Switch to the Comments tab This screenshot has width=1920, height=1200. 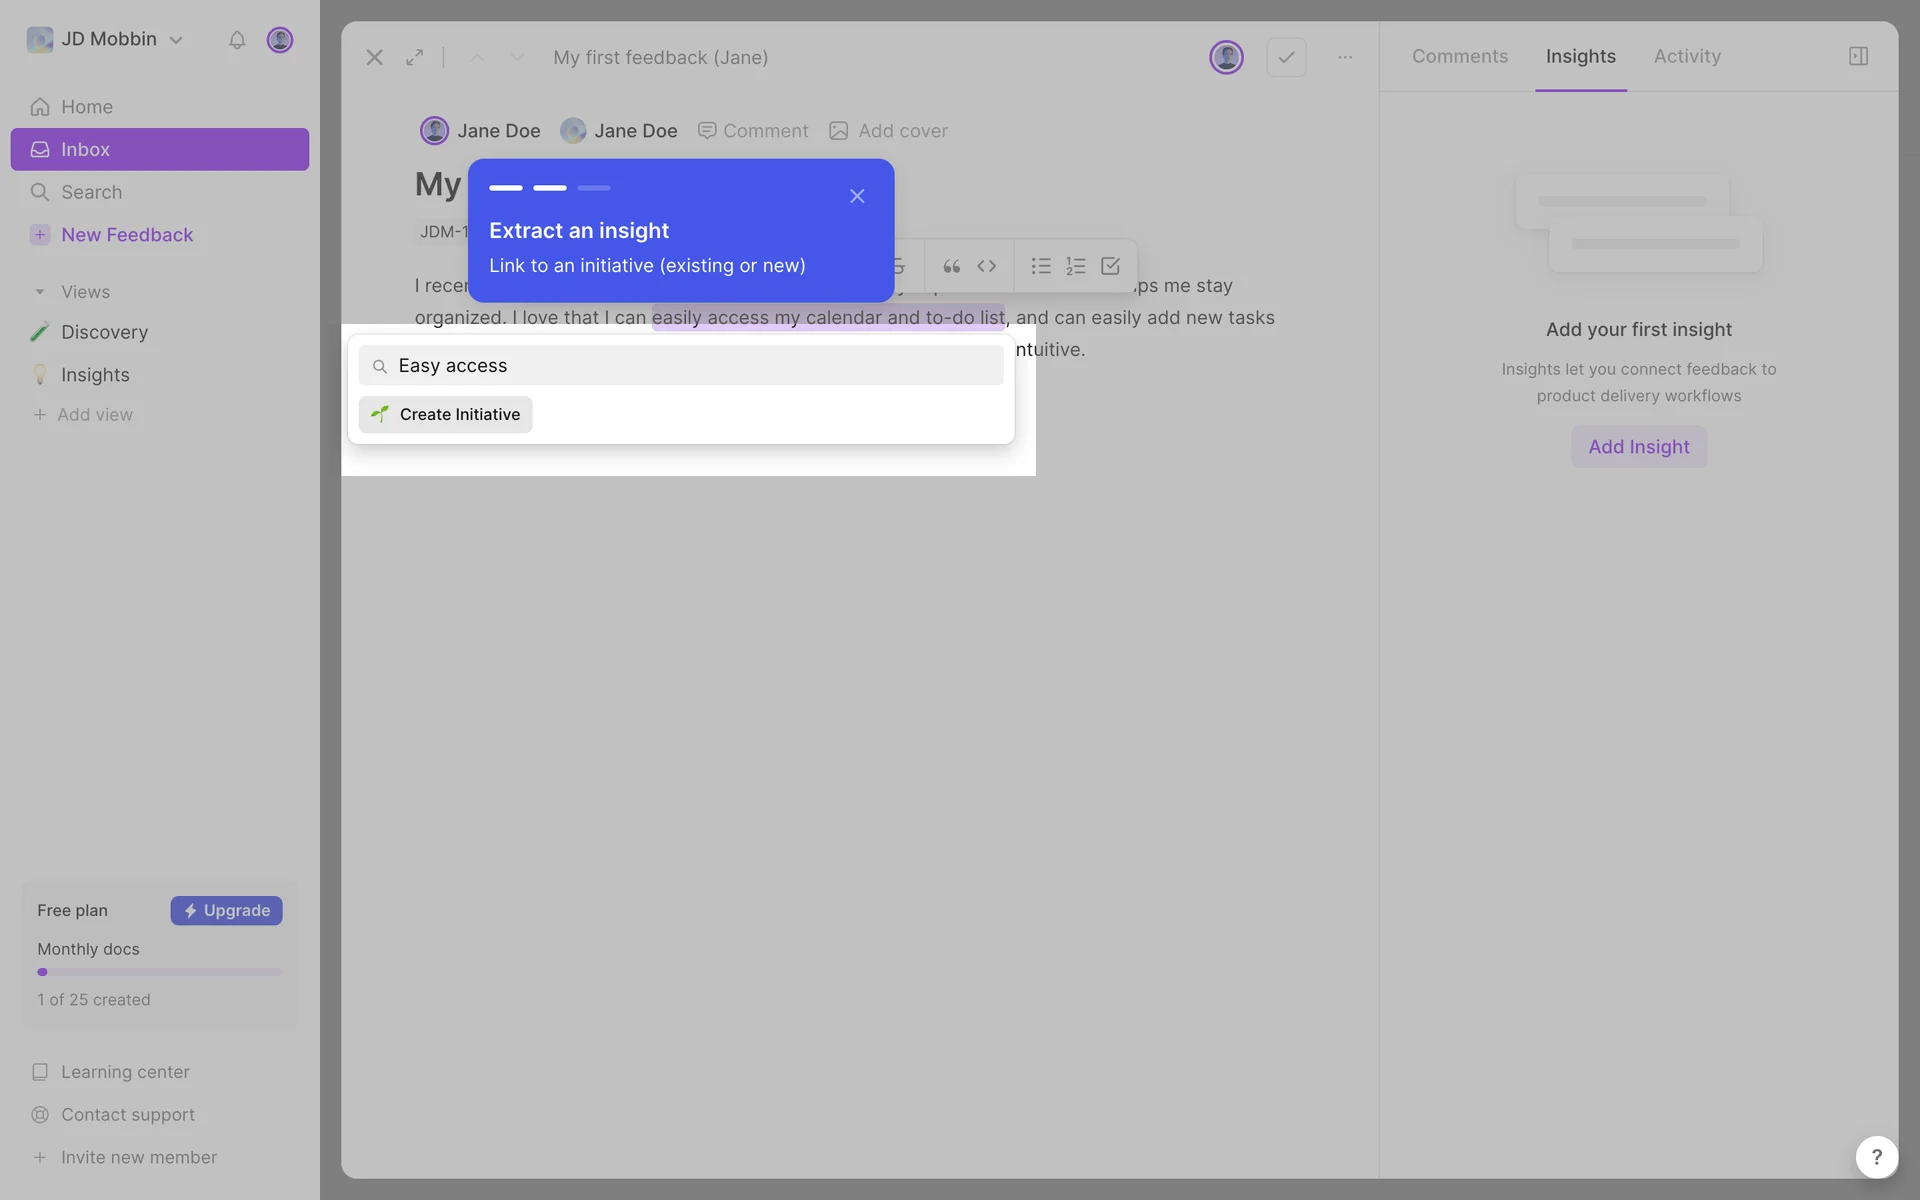pos(1459,57)
